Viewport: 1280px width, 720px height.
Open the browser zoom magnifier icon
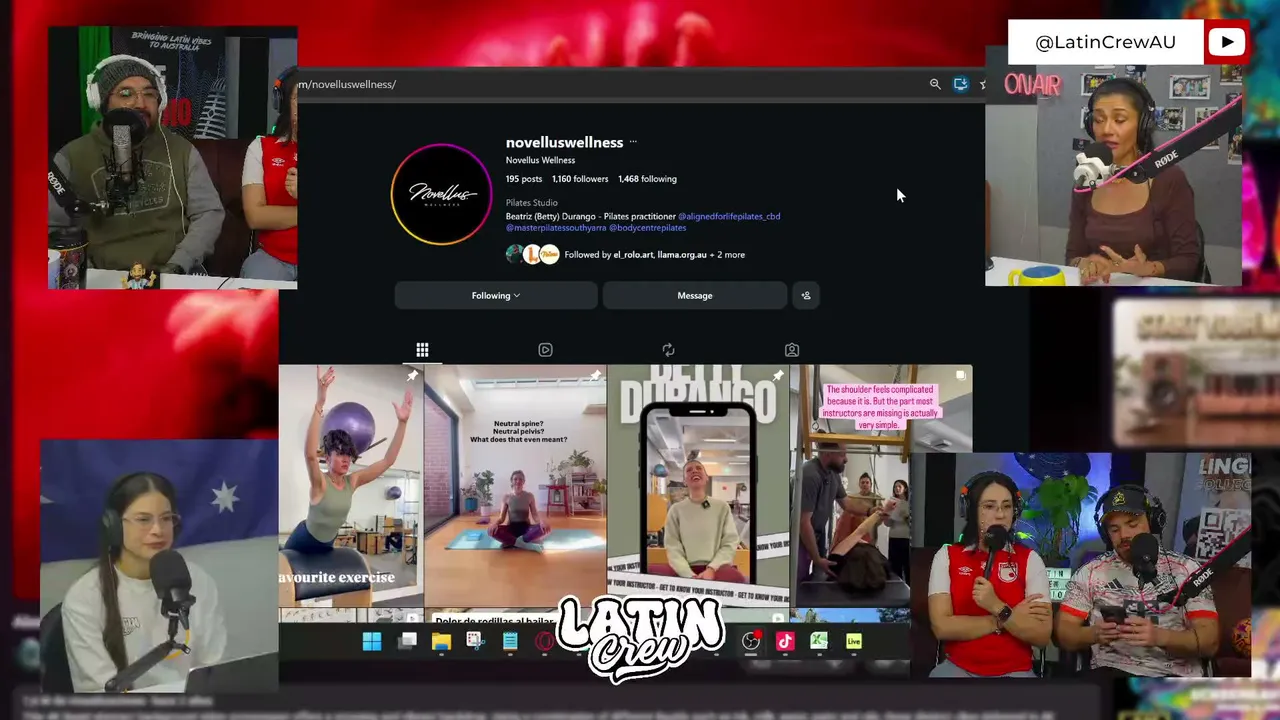(935, 84)
